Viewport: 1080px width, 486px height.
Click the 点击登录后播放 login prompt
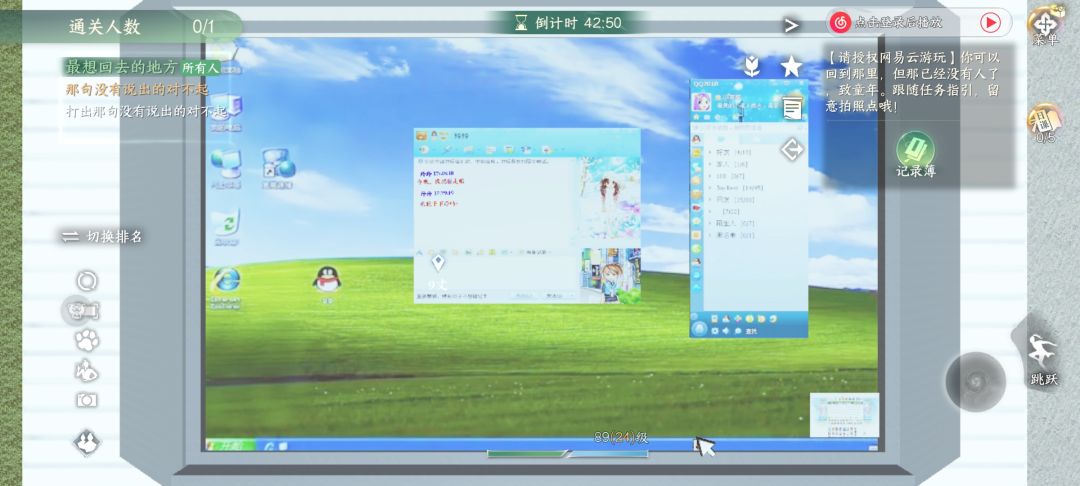coord(898,23)
